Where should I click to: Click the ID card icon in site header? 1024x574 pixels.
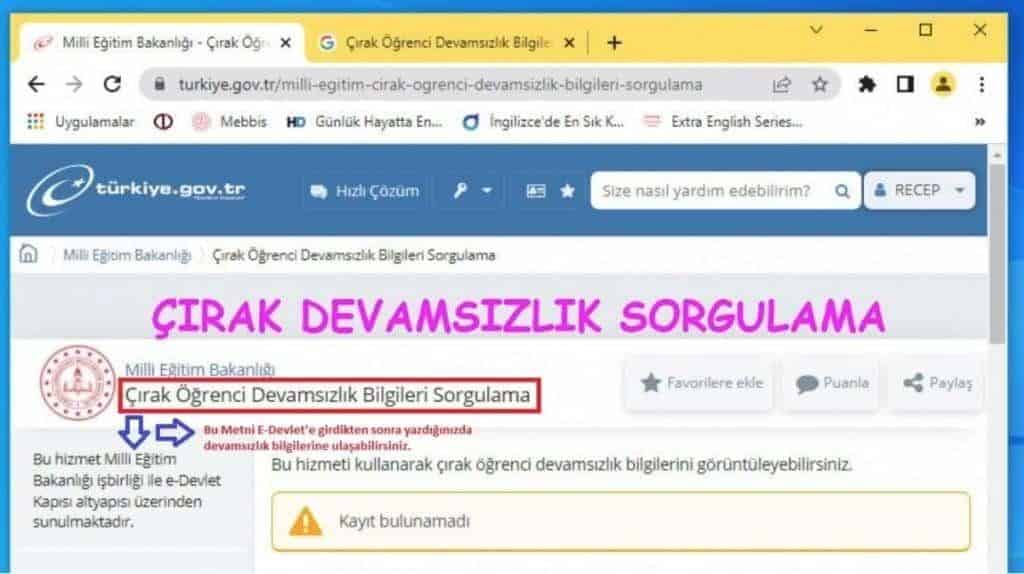pos(536,191)
